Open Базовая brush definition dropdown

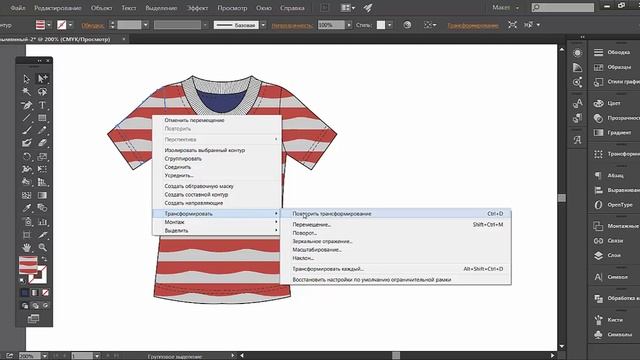[x=263, y=25]
